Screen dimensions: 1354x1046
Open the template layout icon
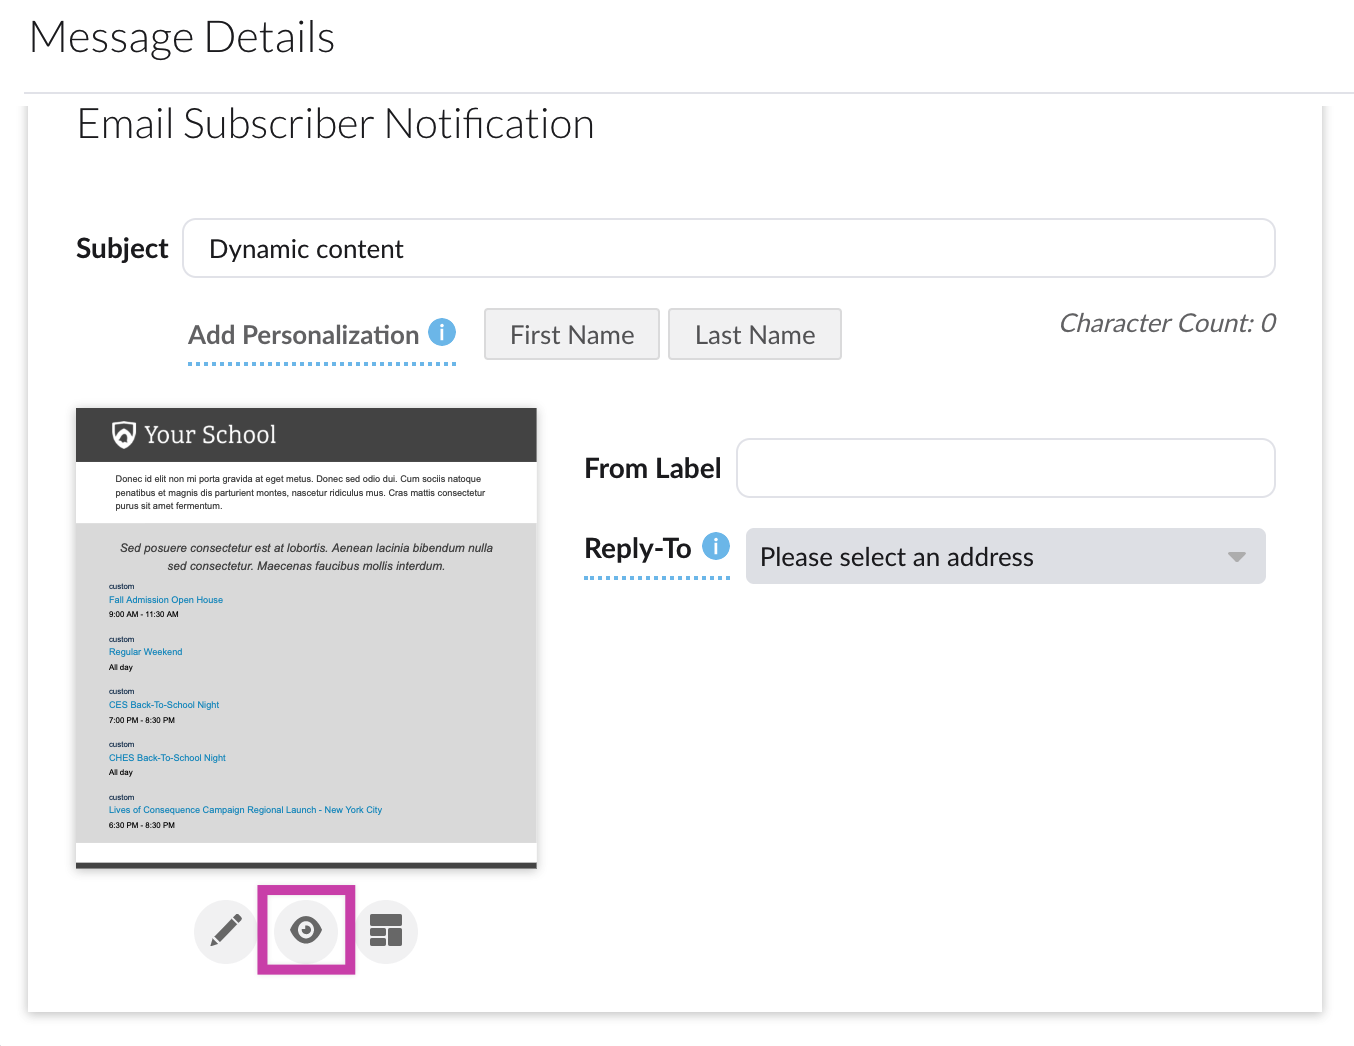click(386, 930)
